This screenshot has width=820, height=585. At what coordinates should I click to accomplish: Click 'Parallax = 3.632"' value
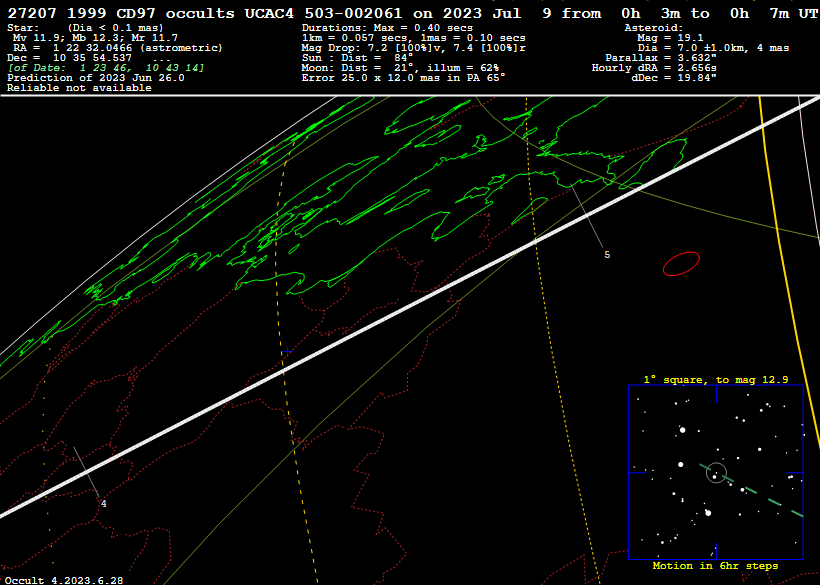pyautogui.click(x=661, y=58)
